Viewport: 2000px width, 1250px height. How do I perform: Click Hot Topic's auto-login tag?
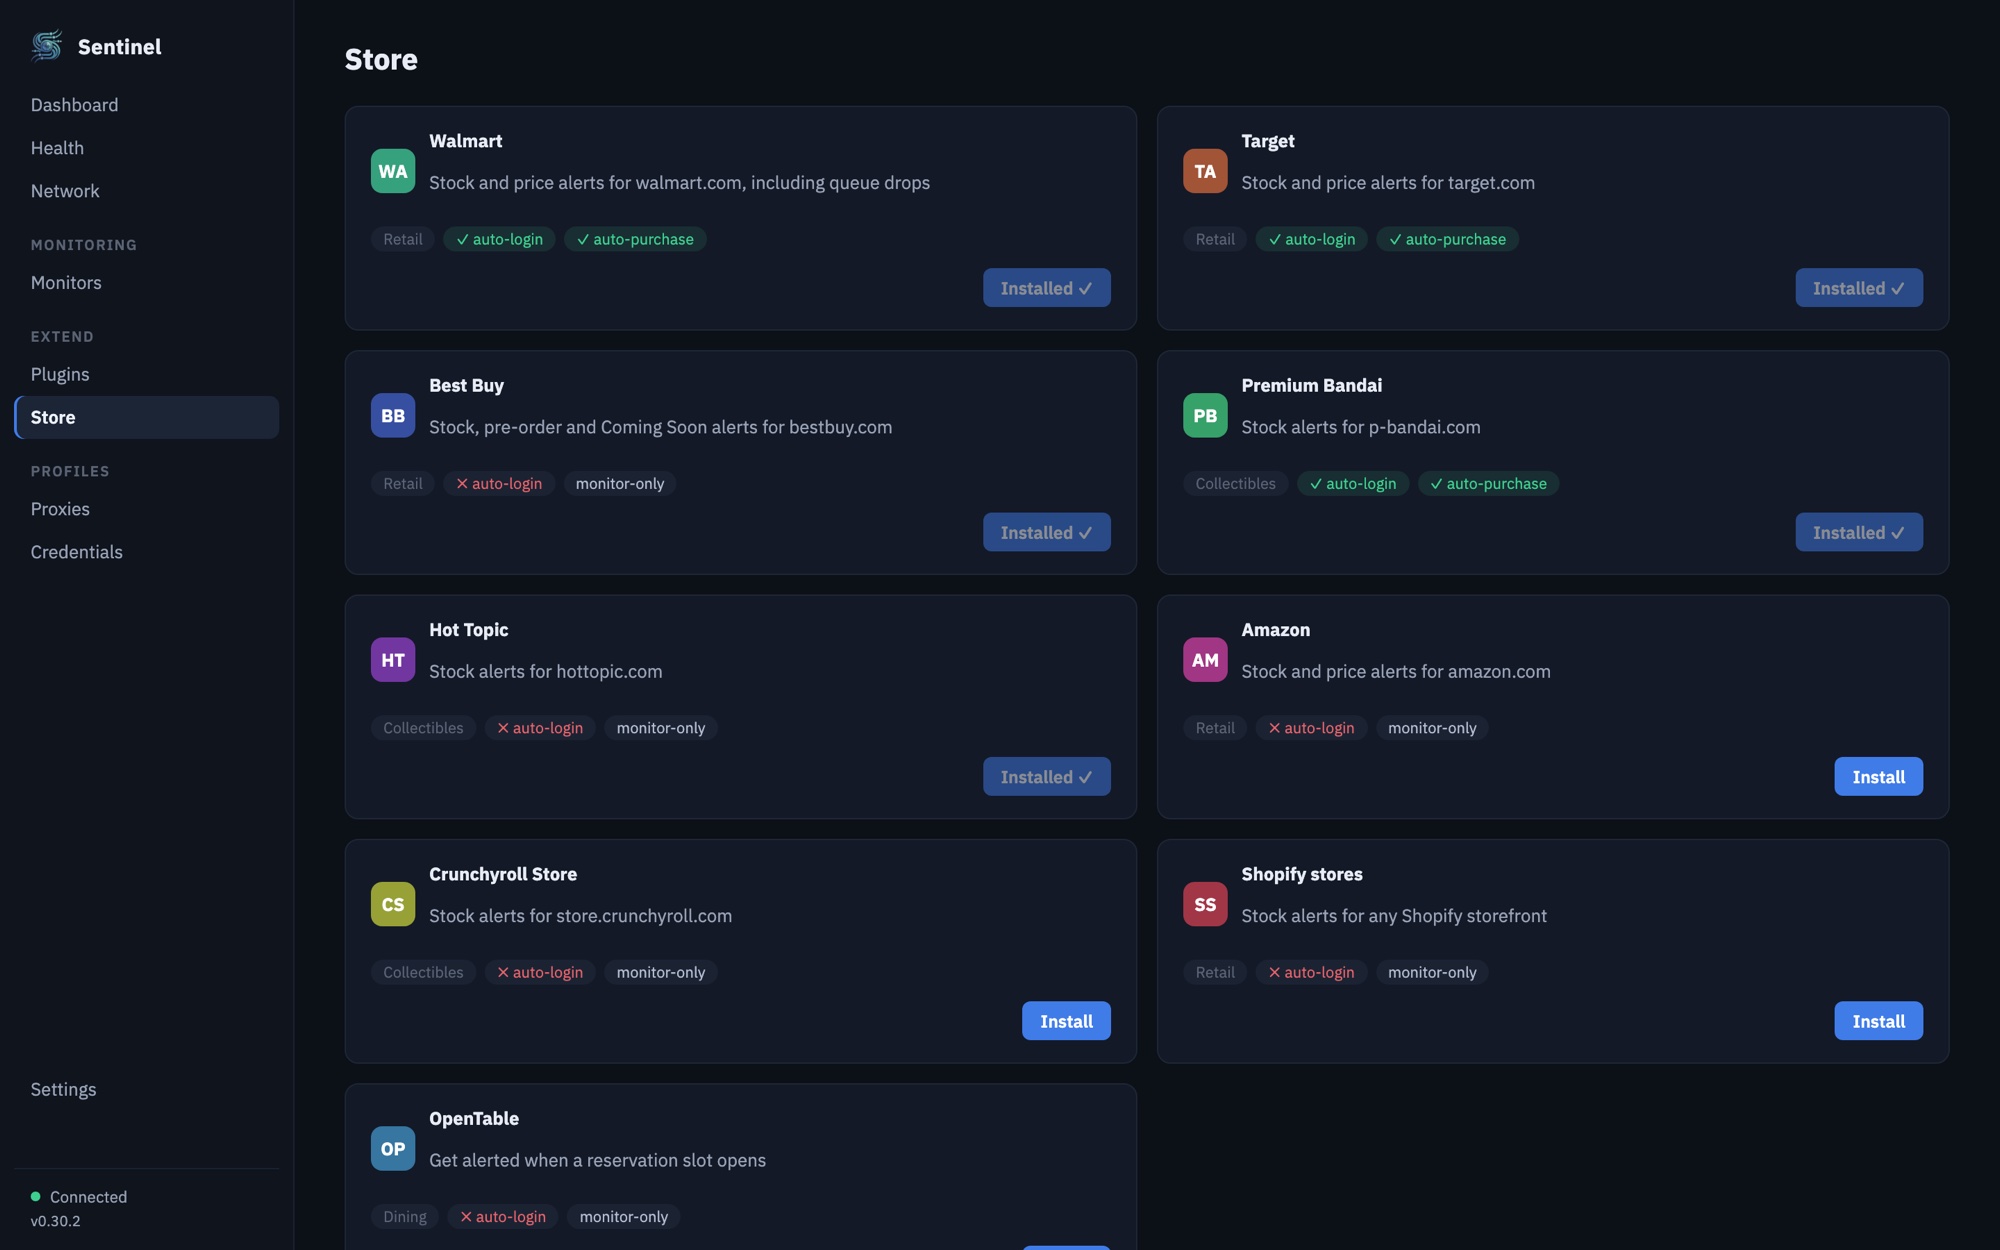point(540,728)
